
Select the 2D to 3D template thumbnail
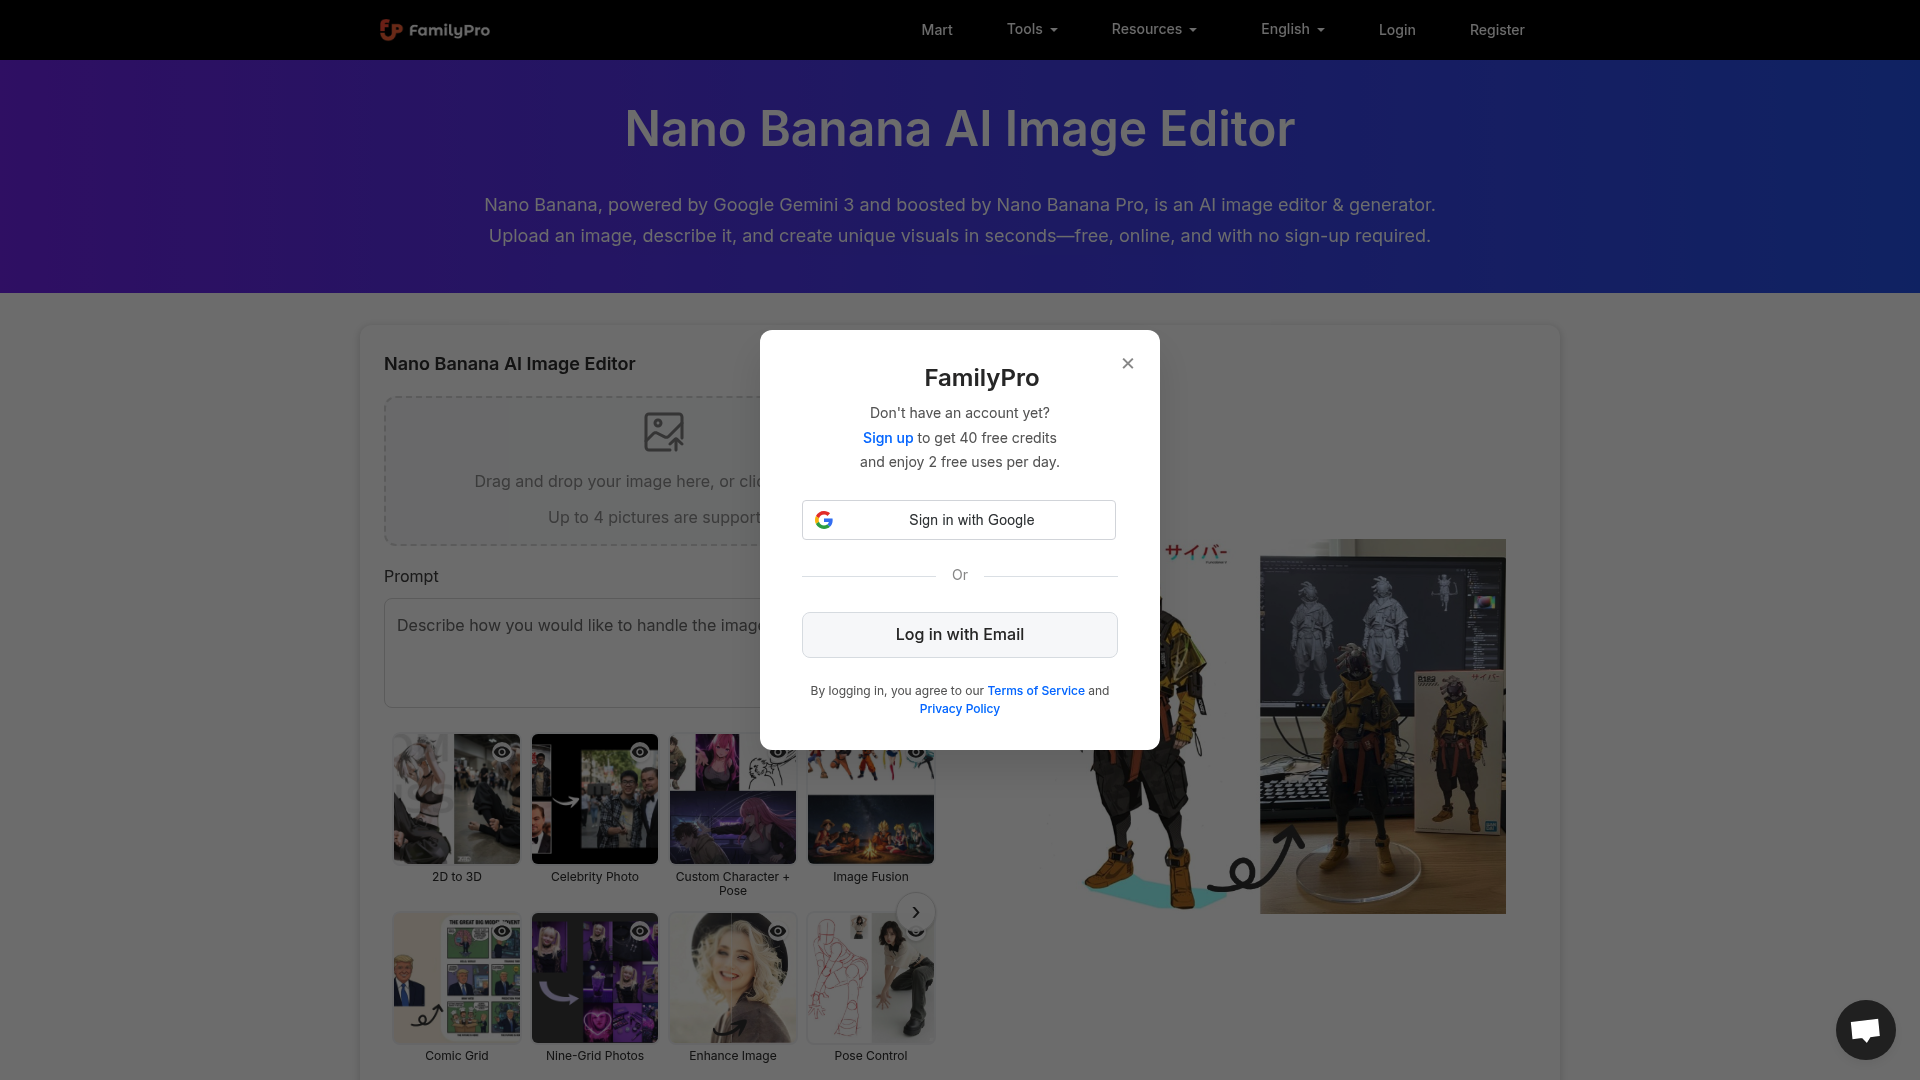457,799
